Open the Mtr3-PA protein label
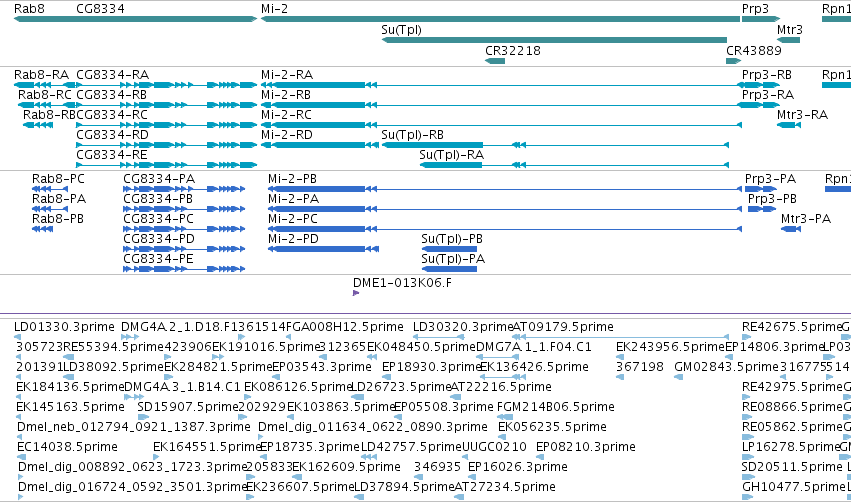851x502 pixels. [806, 219]
